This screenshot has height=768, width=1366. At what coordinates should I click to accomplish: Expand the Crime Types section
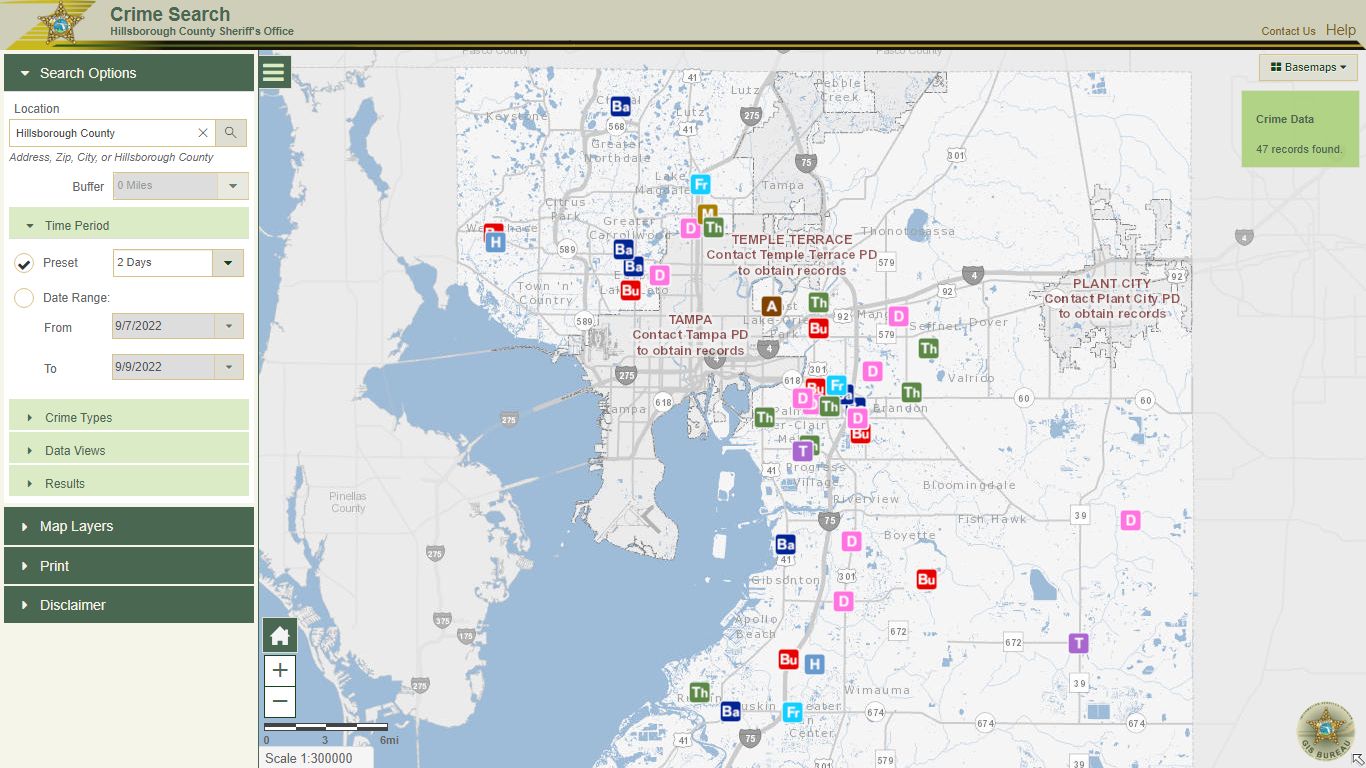pyautogui.click(x=129, y=417)
